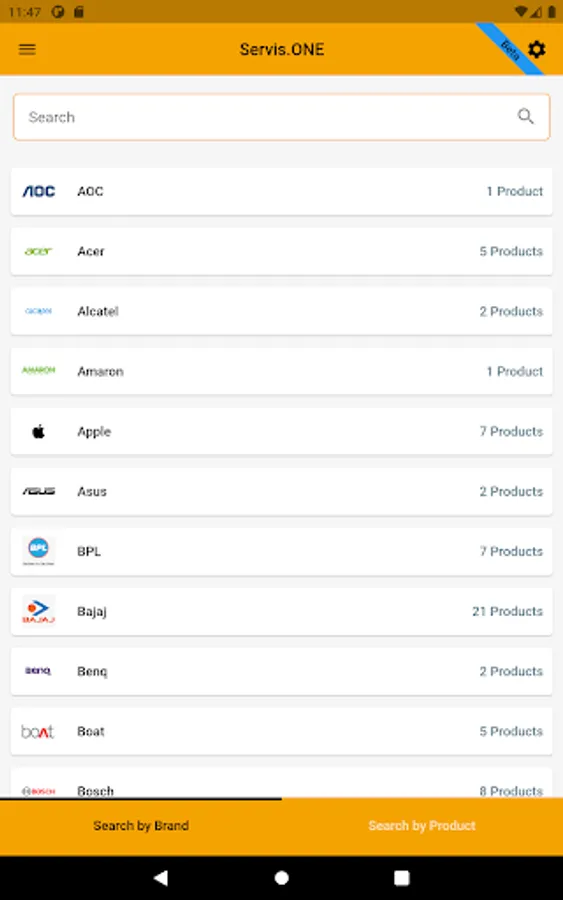Select the Bosch brand row

click(x=282, y=783)
